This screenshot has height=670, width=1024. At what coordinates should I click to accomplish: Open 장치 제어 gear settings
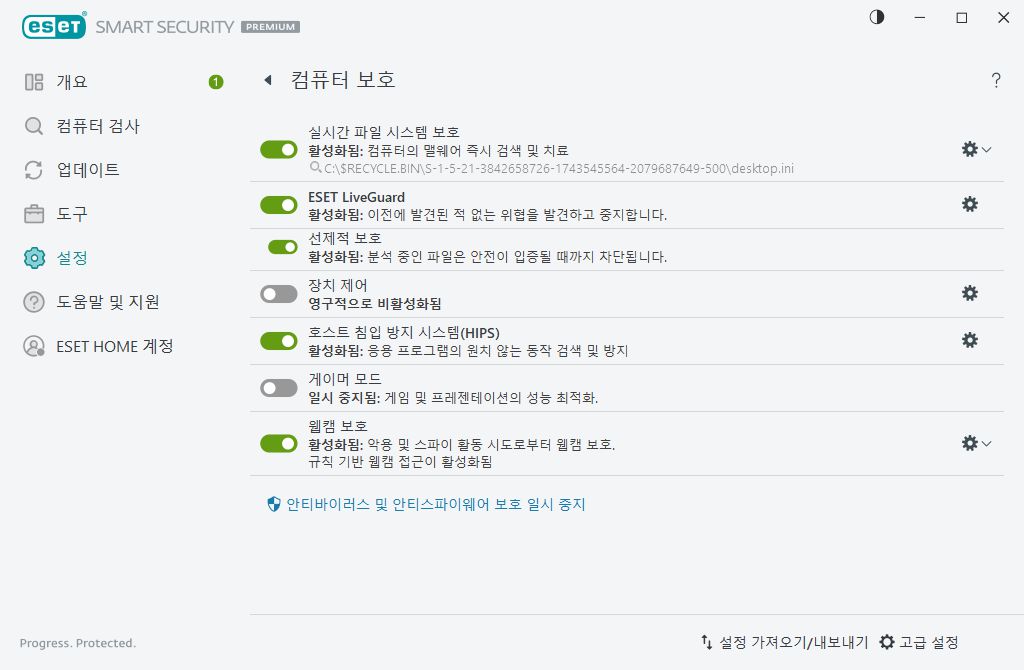[x=969, y=293]
